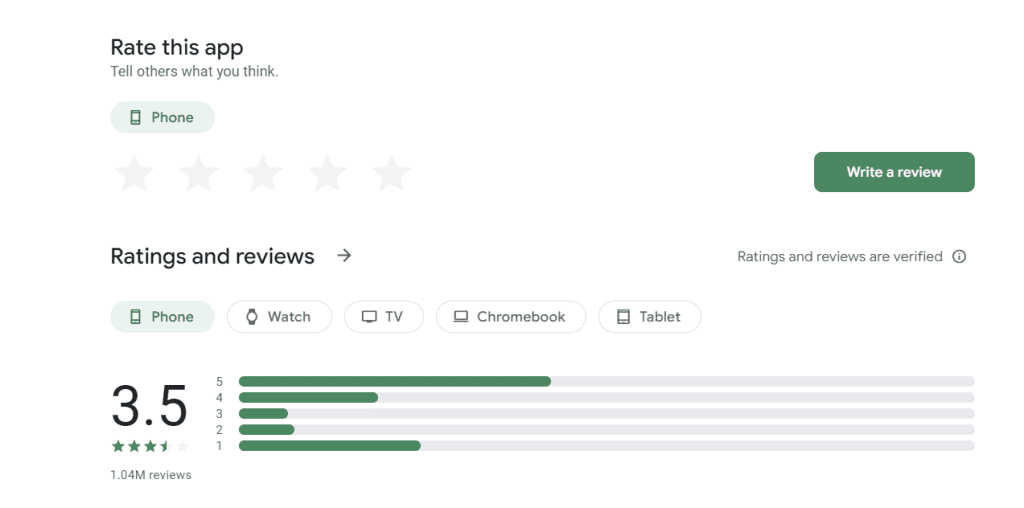Rate the app five stars
Screen dimensions: 1024x508
(391, 173)
